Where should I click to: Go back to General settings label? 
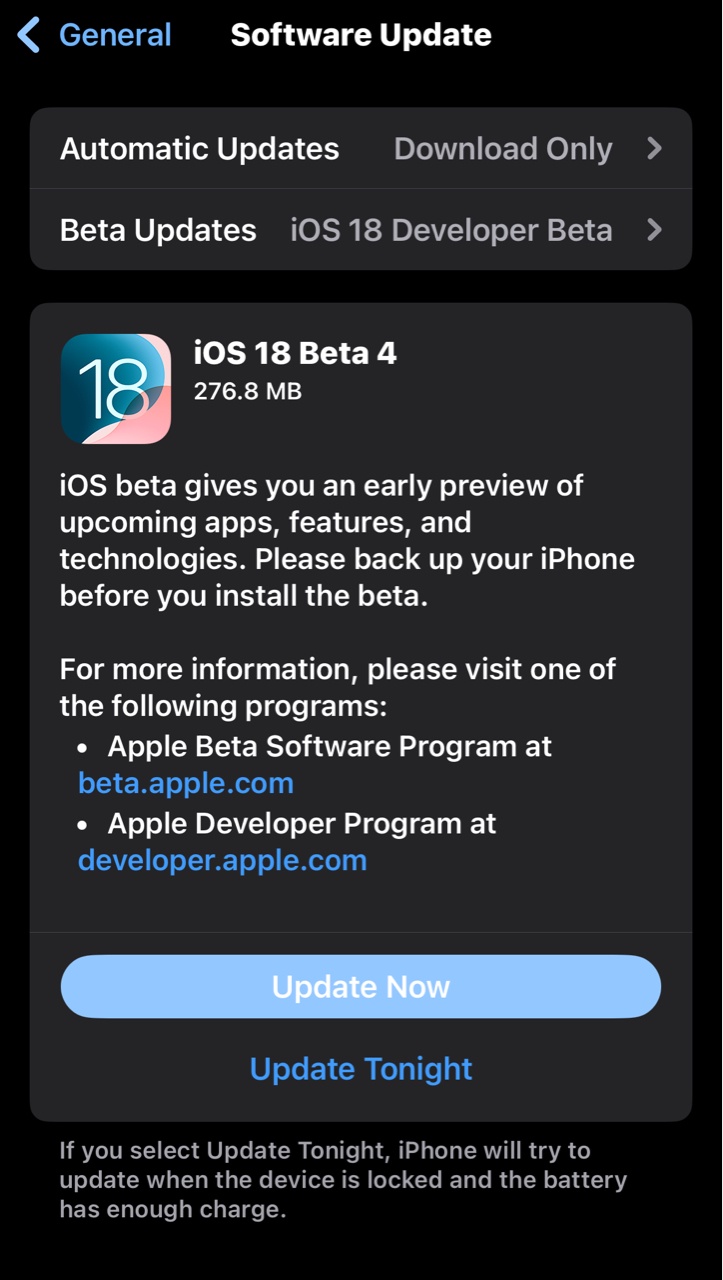click(x=115, y=36)
